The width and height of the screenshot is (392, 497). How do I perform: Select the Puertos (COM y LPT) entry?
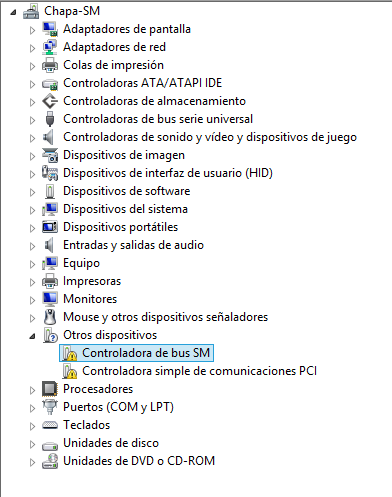(x=118, y=407)
